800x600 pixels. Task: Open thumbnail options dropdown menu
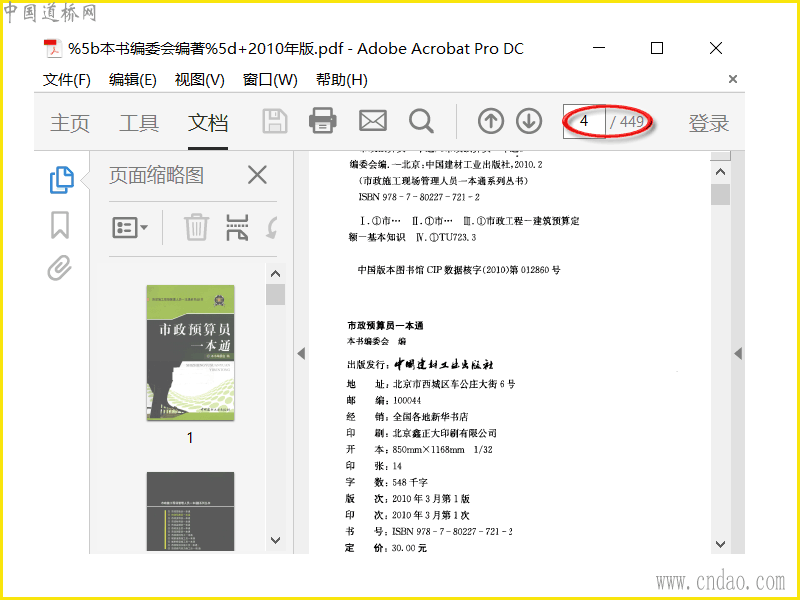click(x=130, y=228)
